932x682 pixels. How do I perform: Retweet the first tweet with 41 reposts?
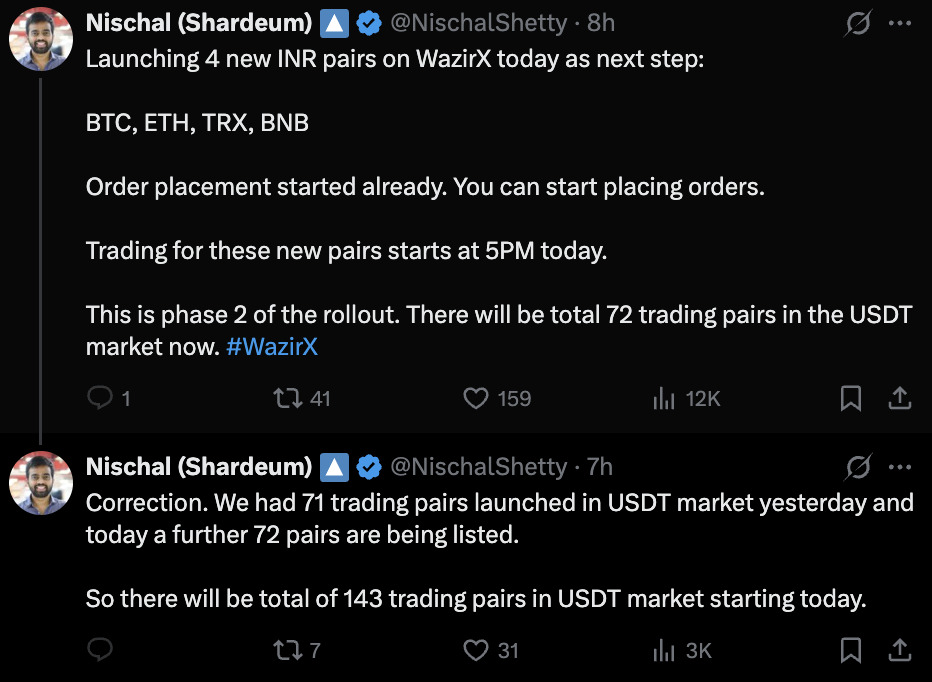(288, 399)
